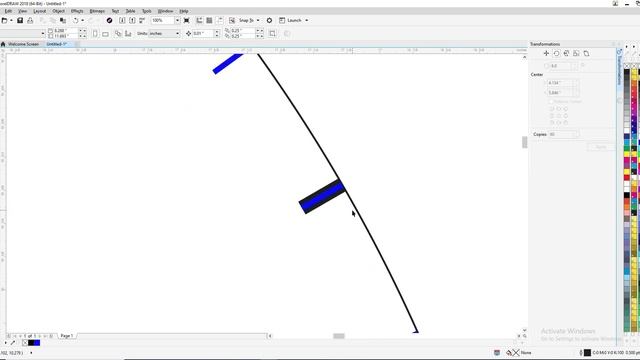Click the All pages icon
This screenshot has height=360, width=640.
pos(118,33)
